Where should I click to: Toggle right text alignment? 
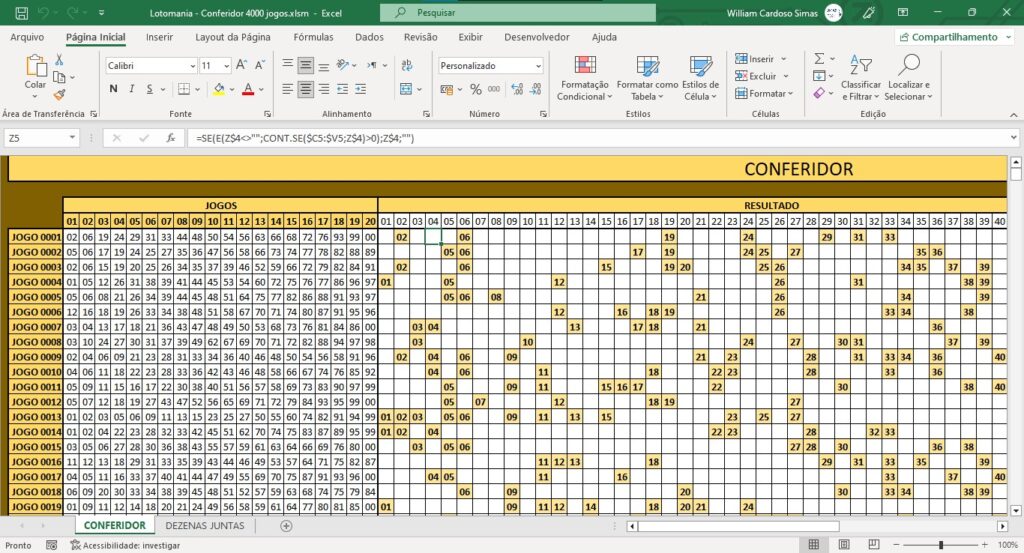[324, 89]
